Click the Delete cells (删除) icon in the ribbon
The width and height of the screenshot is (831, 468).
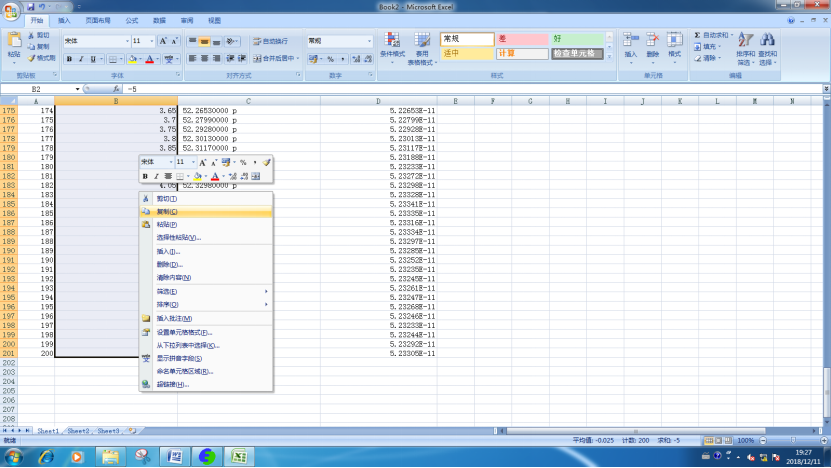652,41
